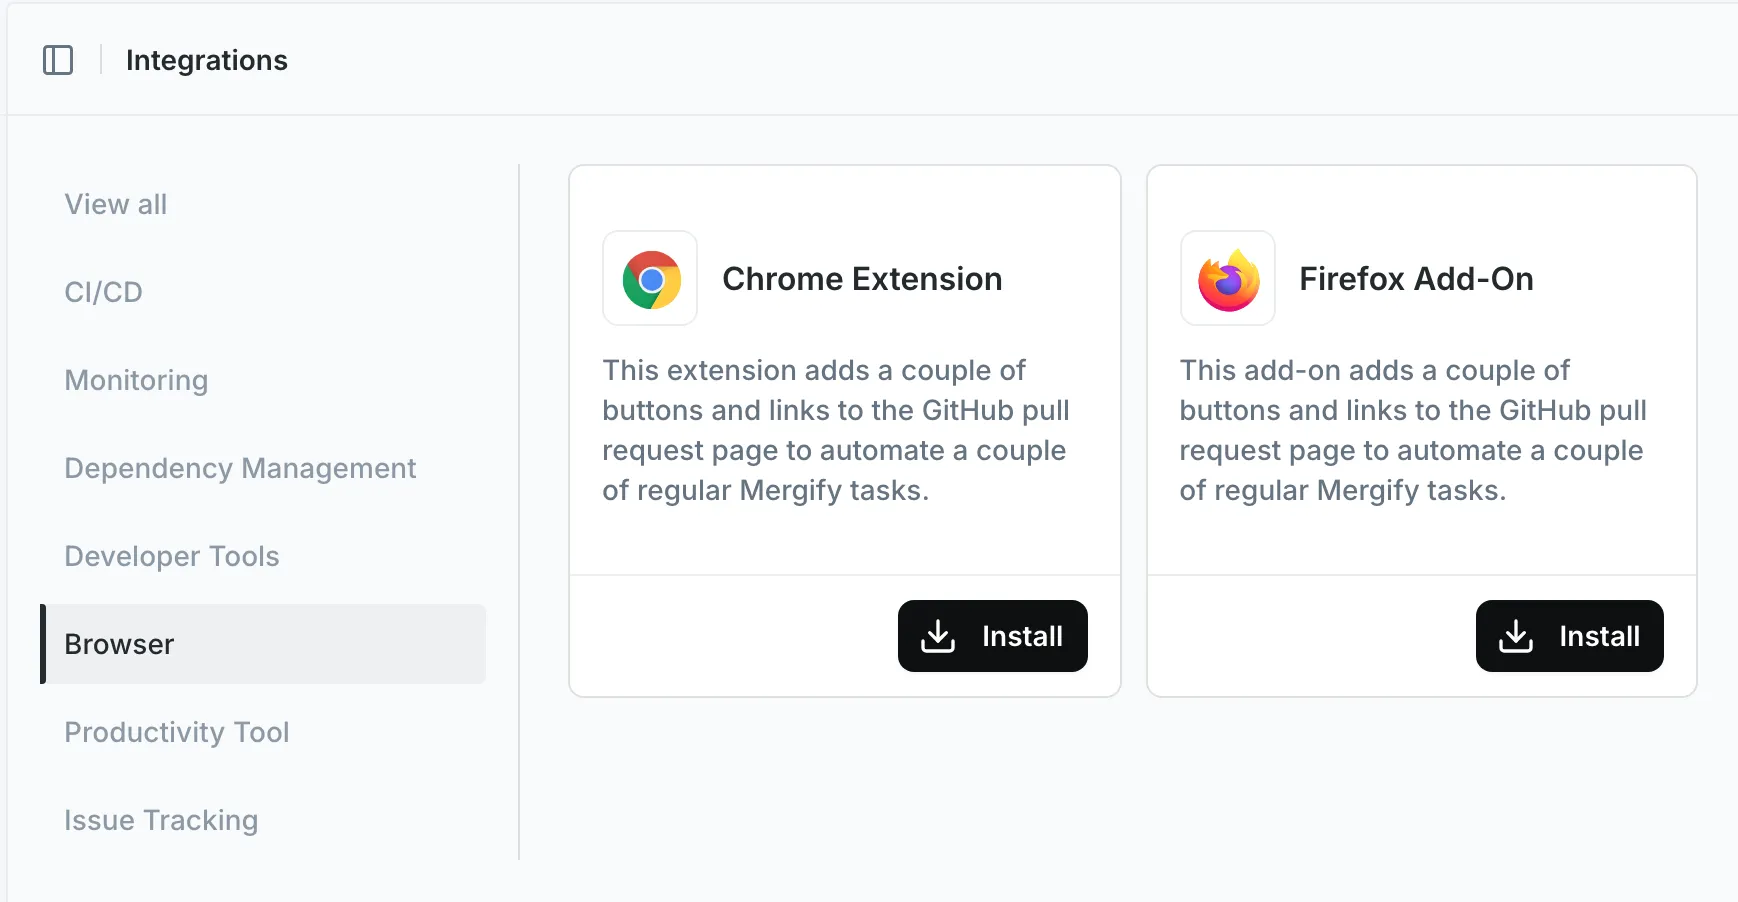
Task: Open the CI/CD category
Action: click(104, 292)
